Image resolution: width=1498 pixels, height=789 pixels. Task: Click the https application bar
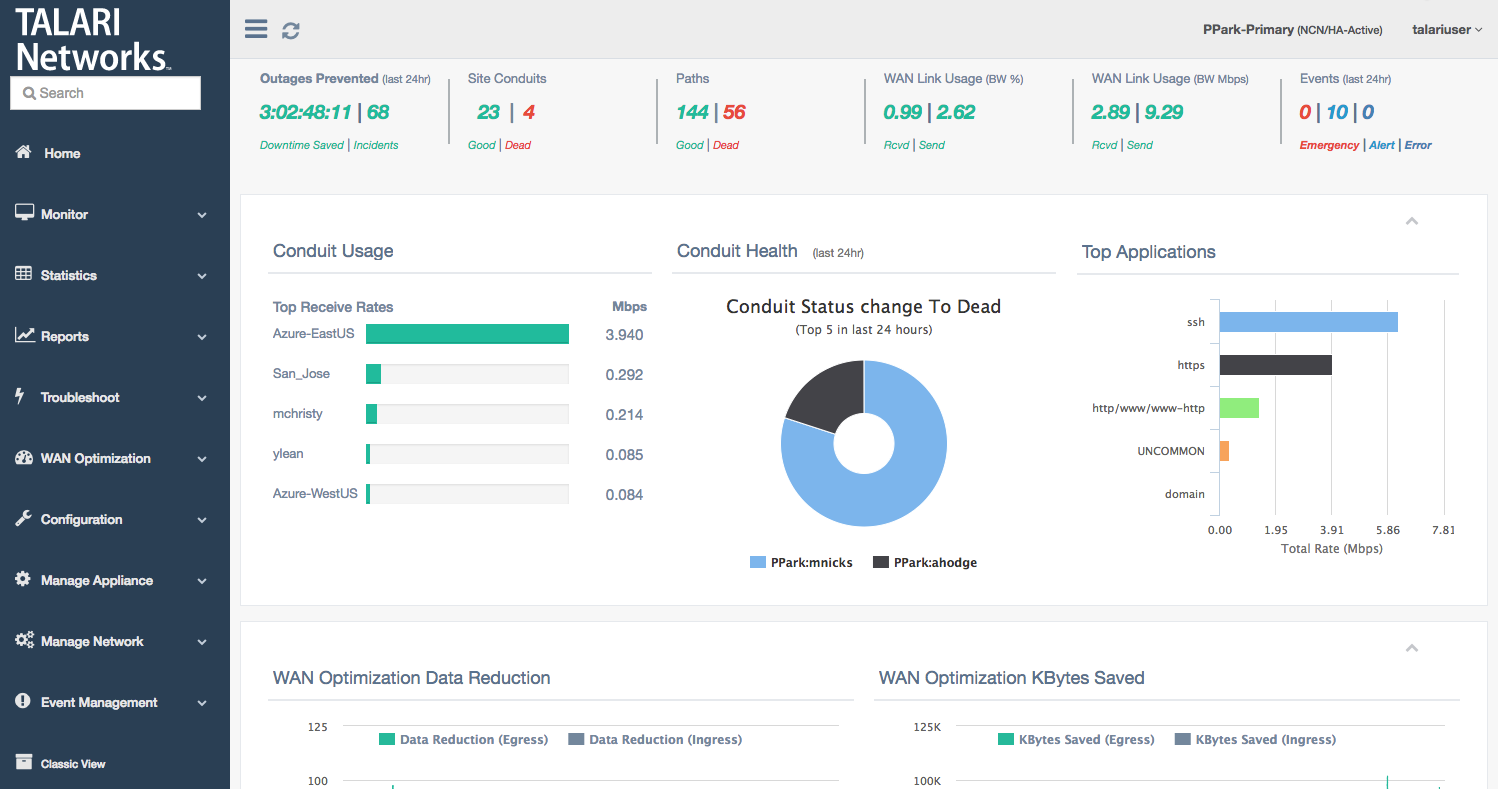[1275, 365]
